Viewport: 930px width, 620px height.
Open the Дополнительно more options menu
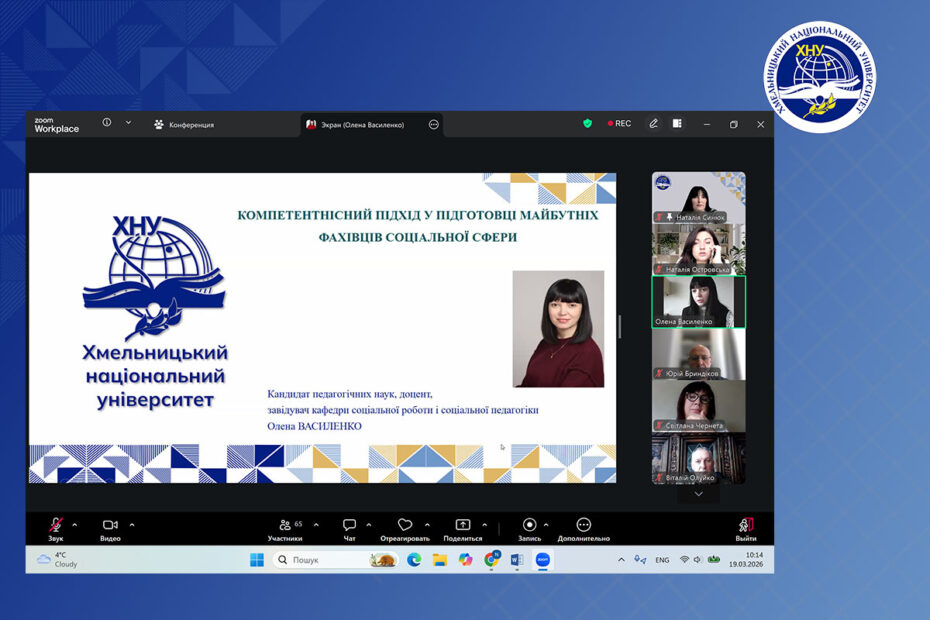[x=584, y=526]
